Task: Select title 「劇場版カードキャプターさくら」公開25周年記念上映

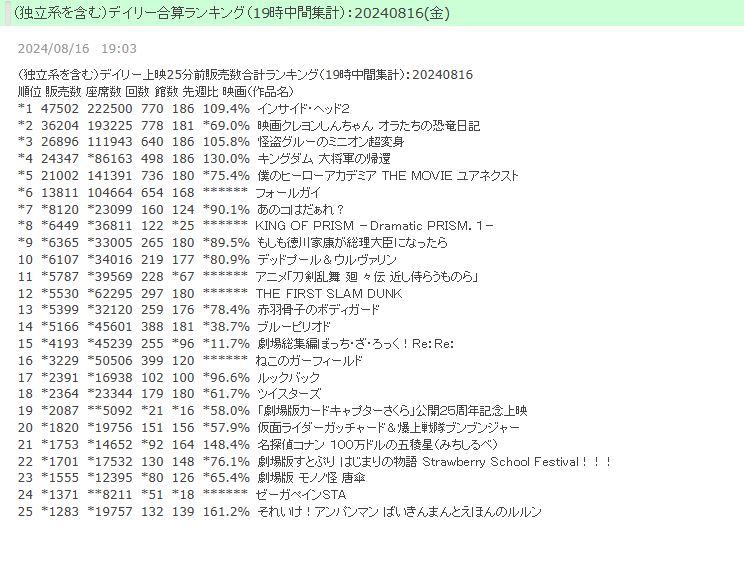Action: coord(392,411)
